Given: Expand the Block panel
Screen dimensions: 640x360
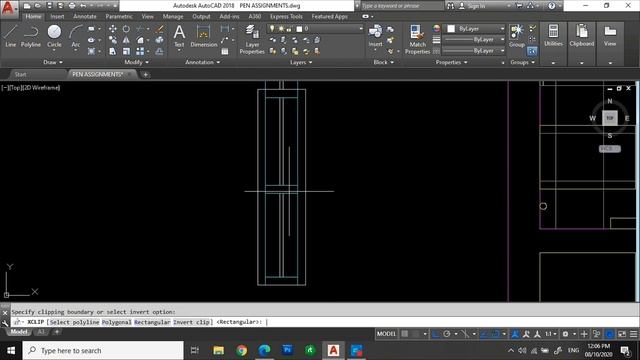Looking at the screenshot, I should (x=383, y=62).
